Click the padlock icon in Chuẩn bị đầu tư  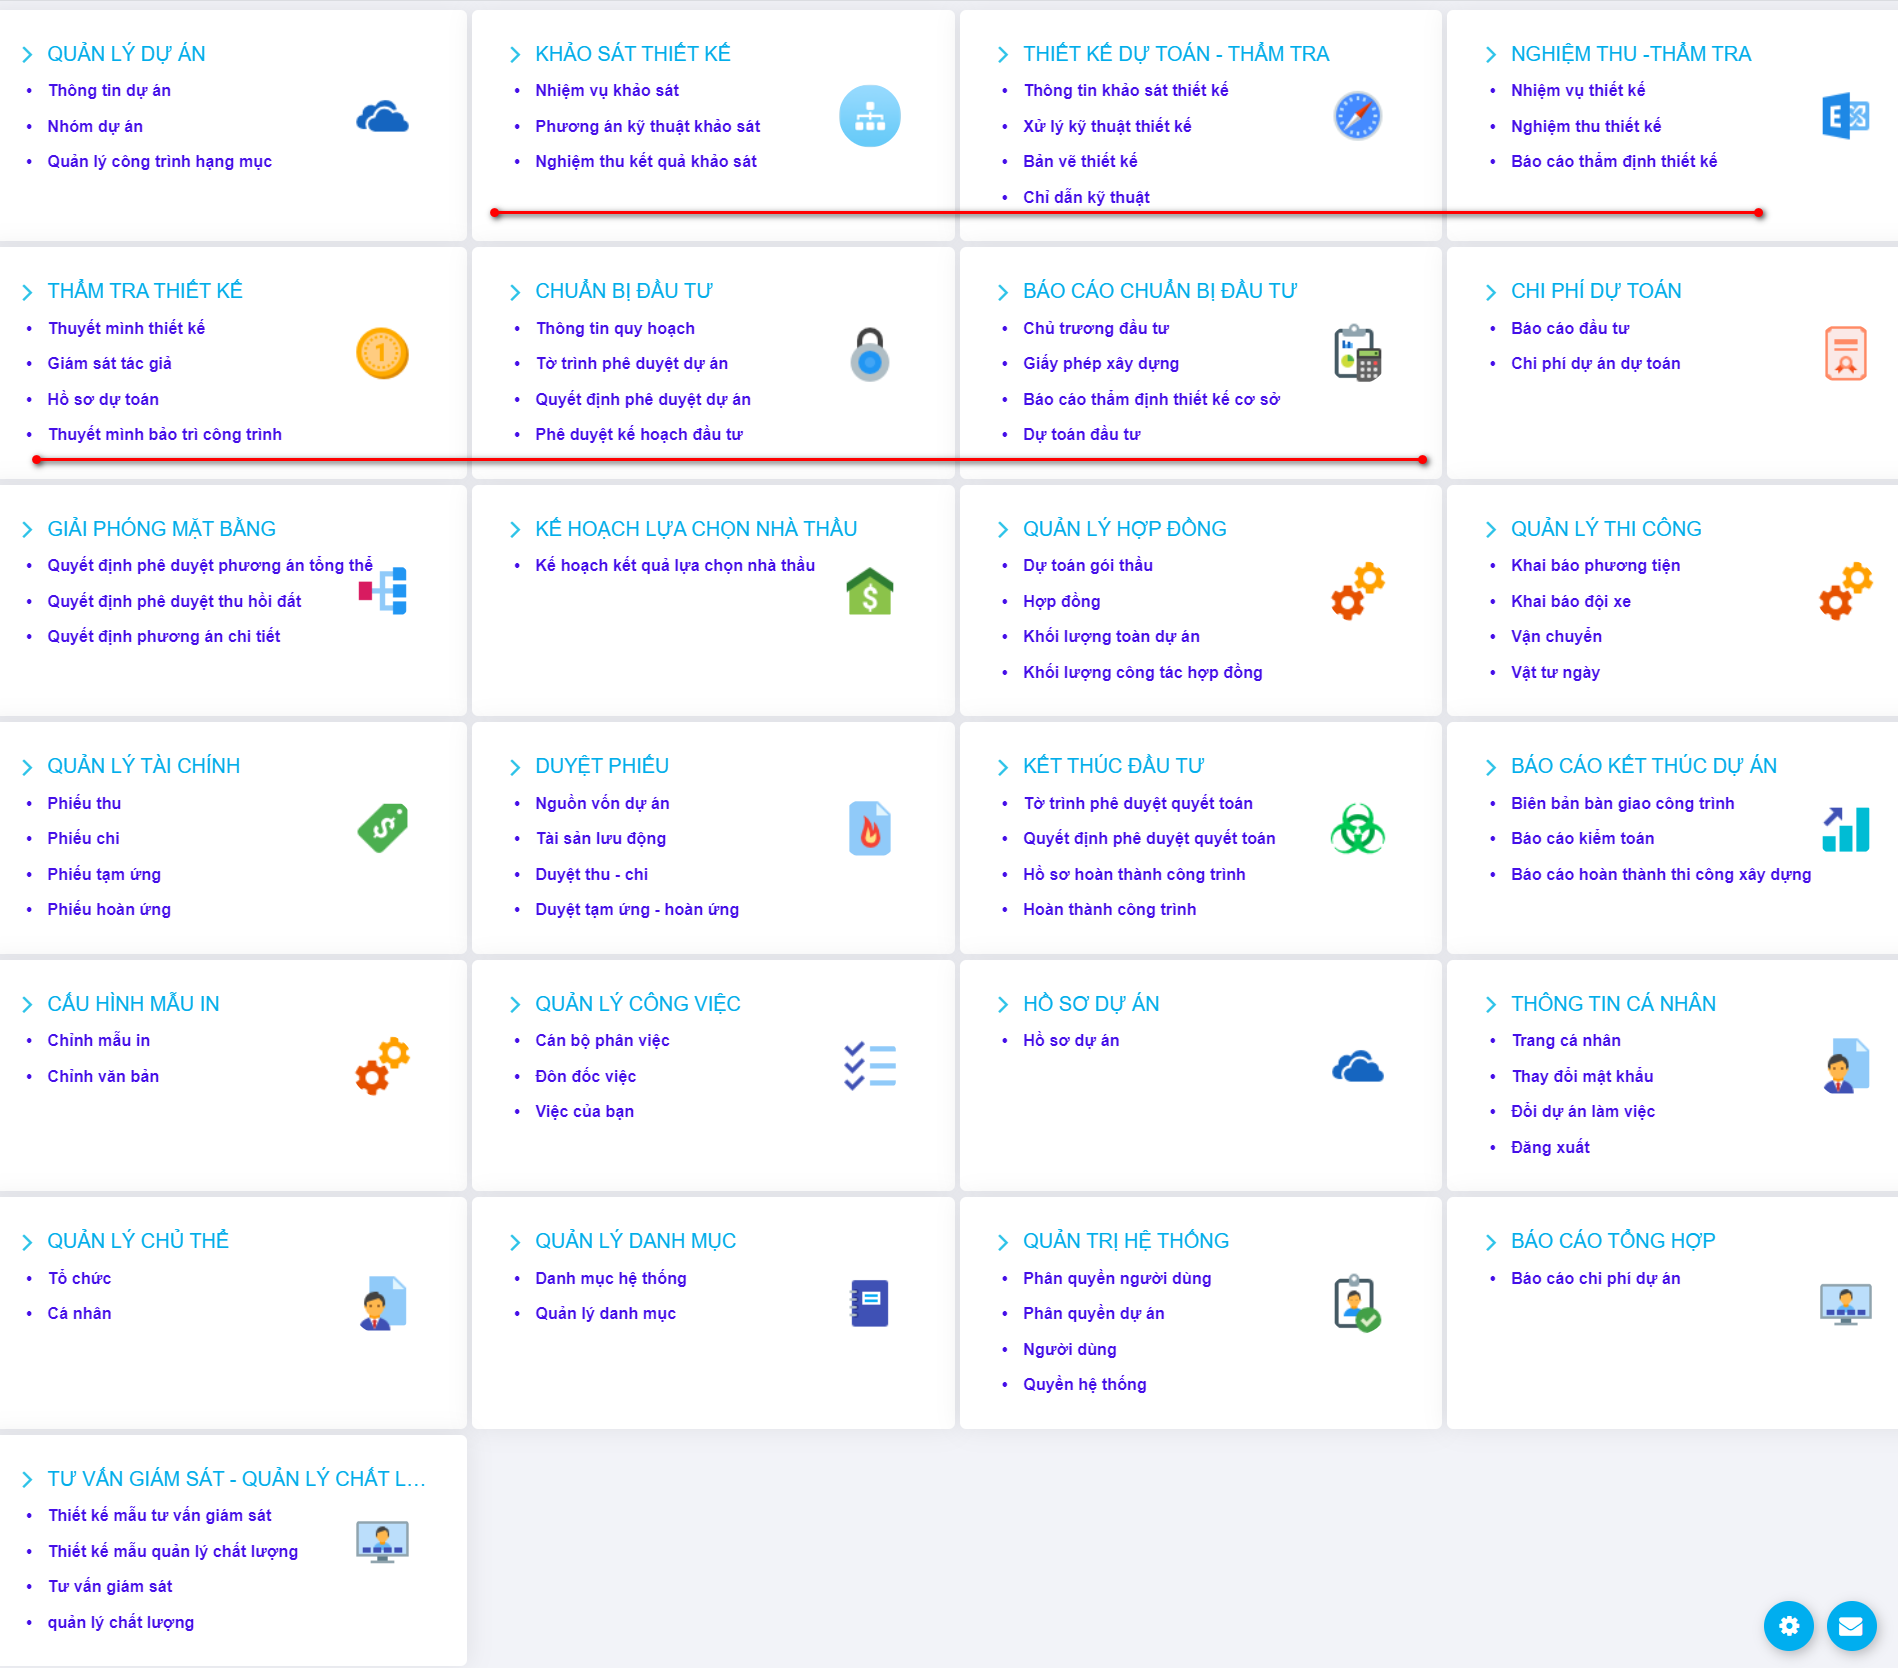coord(869,354)
